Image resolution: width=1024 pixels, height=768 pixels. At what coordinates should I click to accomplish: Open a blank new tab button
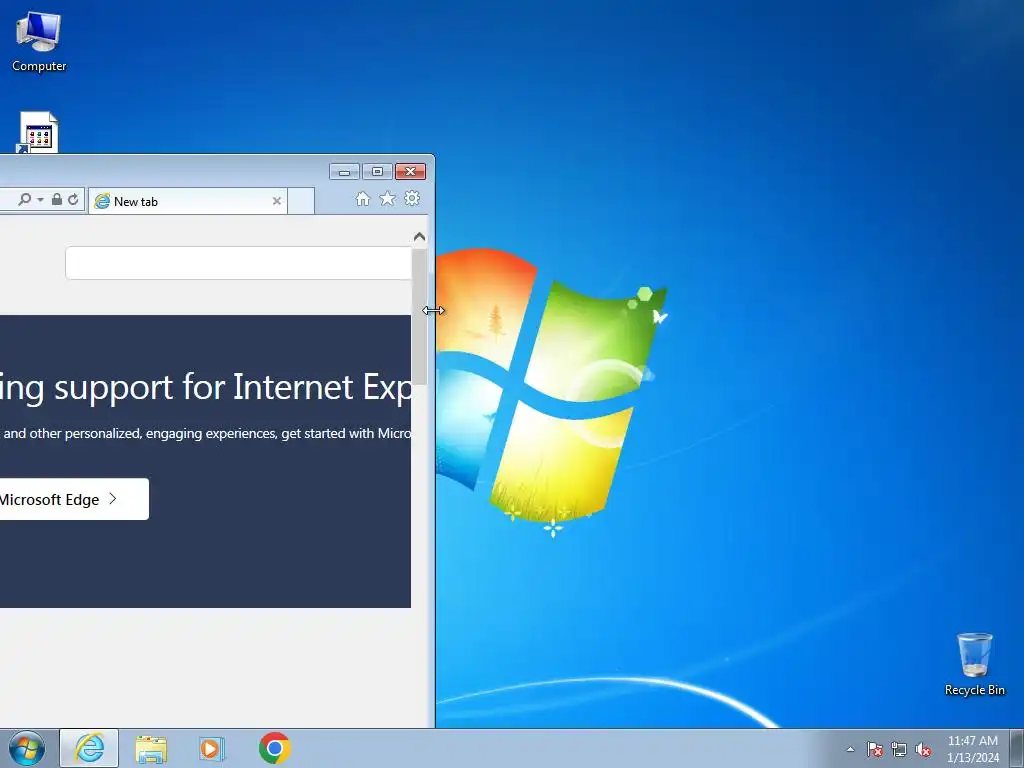tap(301, 201)
